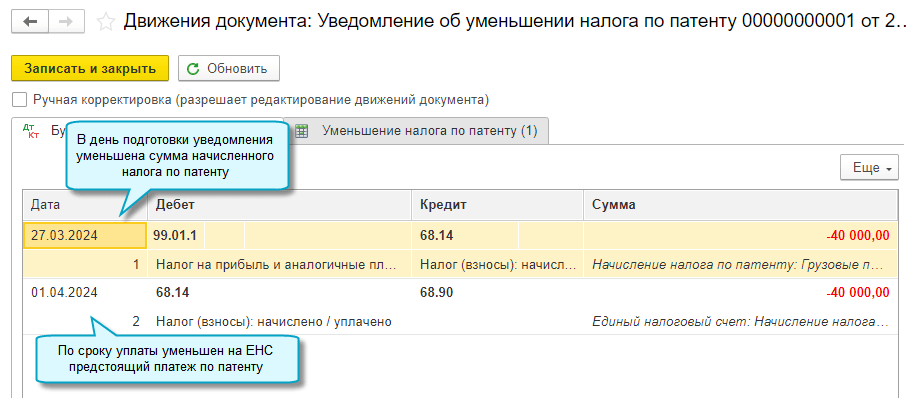906x398 pixels.
Task: Click the Дт/Кт accounting register tab icon
Action: point(31,131)
